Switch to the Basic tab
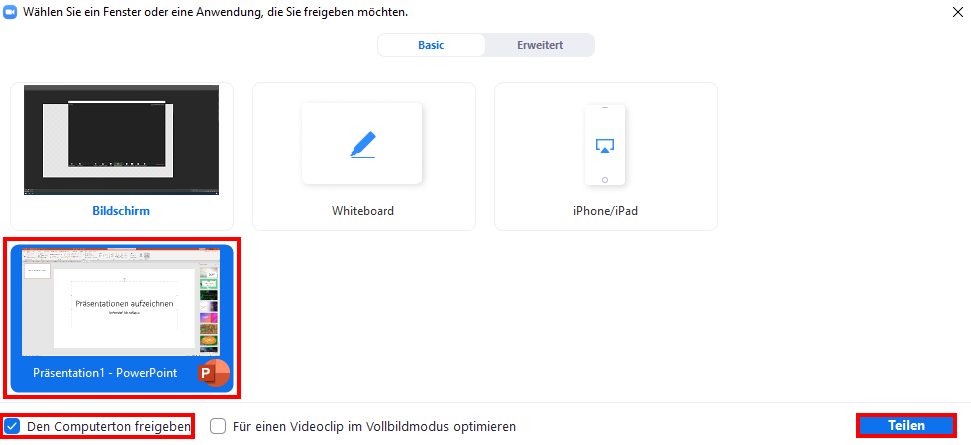The height and width of the screenshot is (445, 971). coord(431,45)
